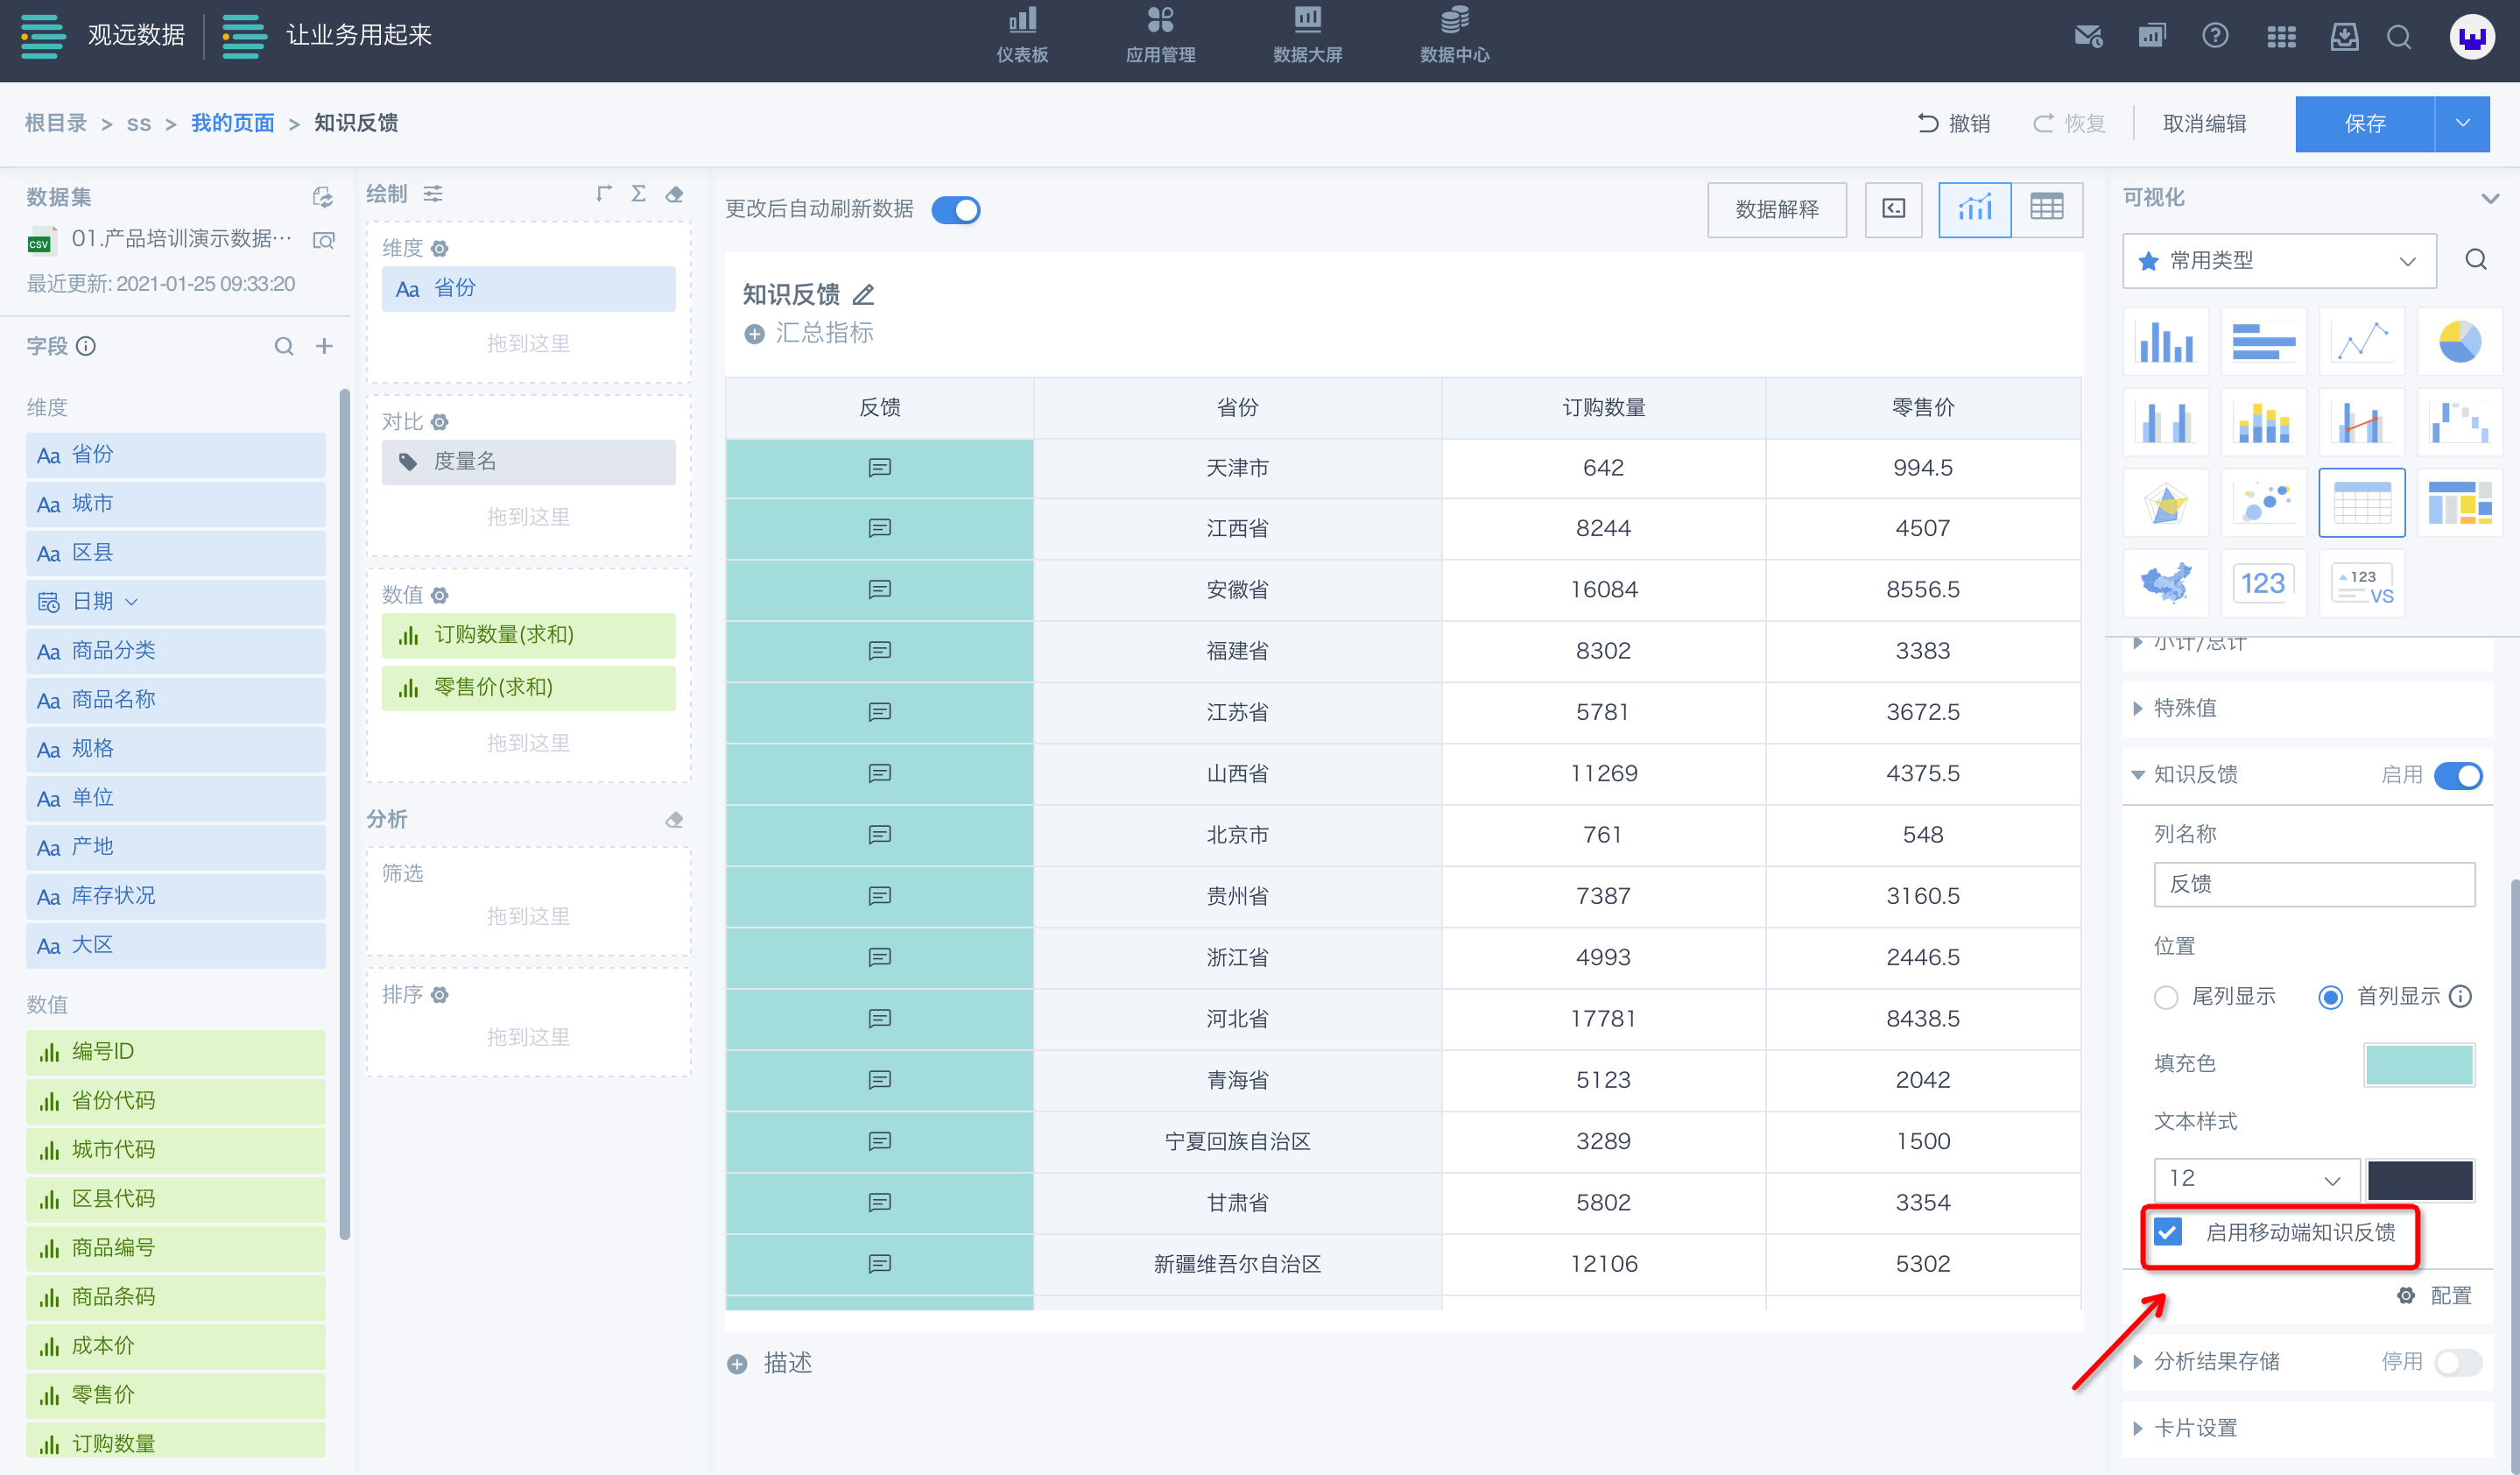Viewport: 2520px width, 1475px height.
Task: Click the 撤销 button
Action: click(x=1953, y=124)
